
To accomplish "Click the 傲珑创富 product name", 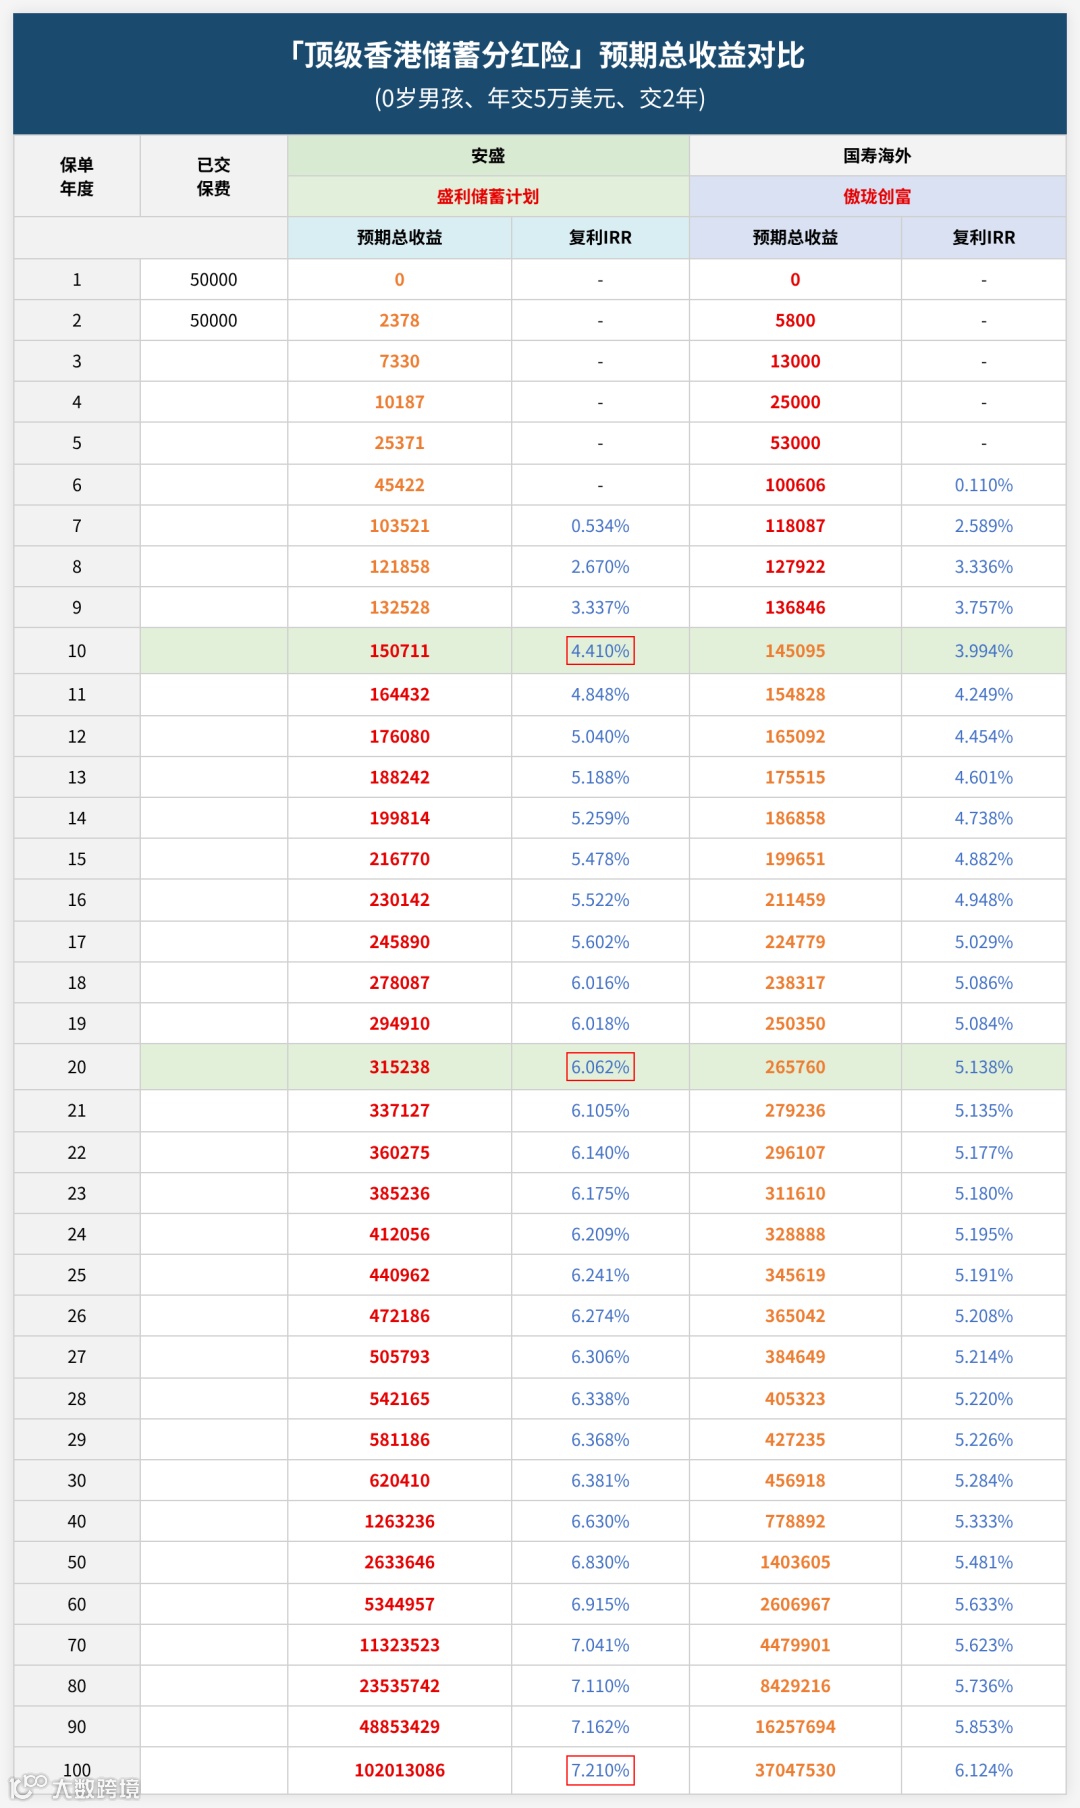I will [x=877, y=197].
